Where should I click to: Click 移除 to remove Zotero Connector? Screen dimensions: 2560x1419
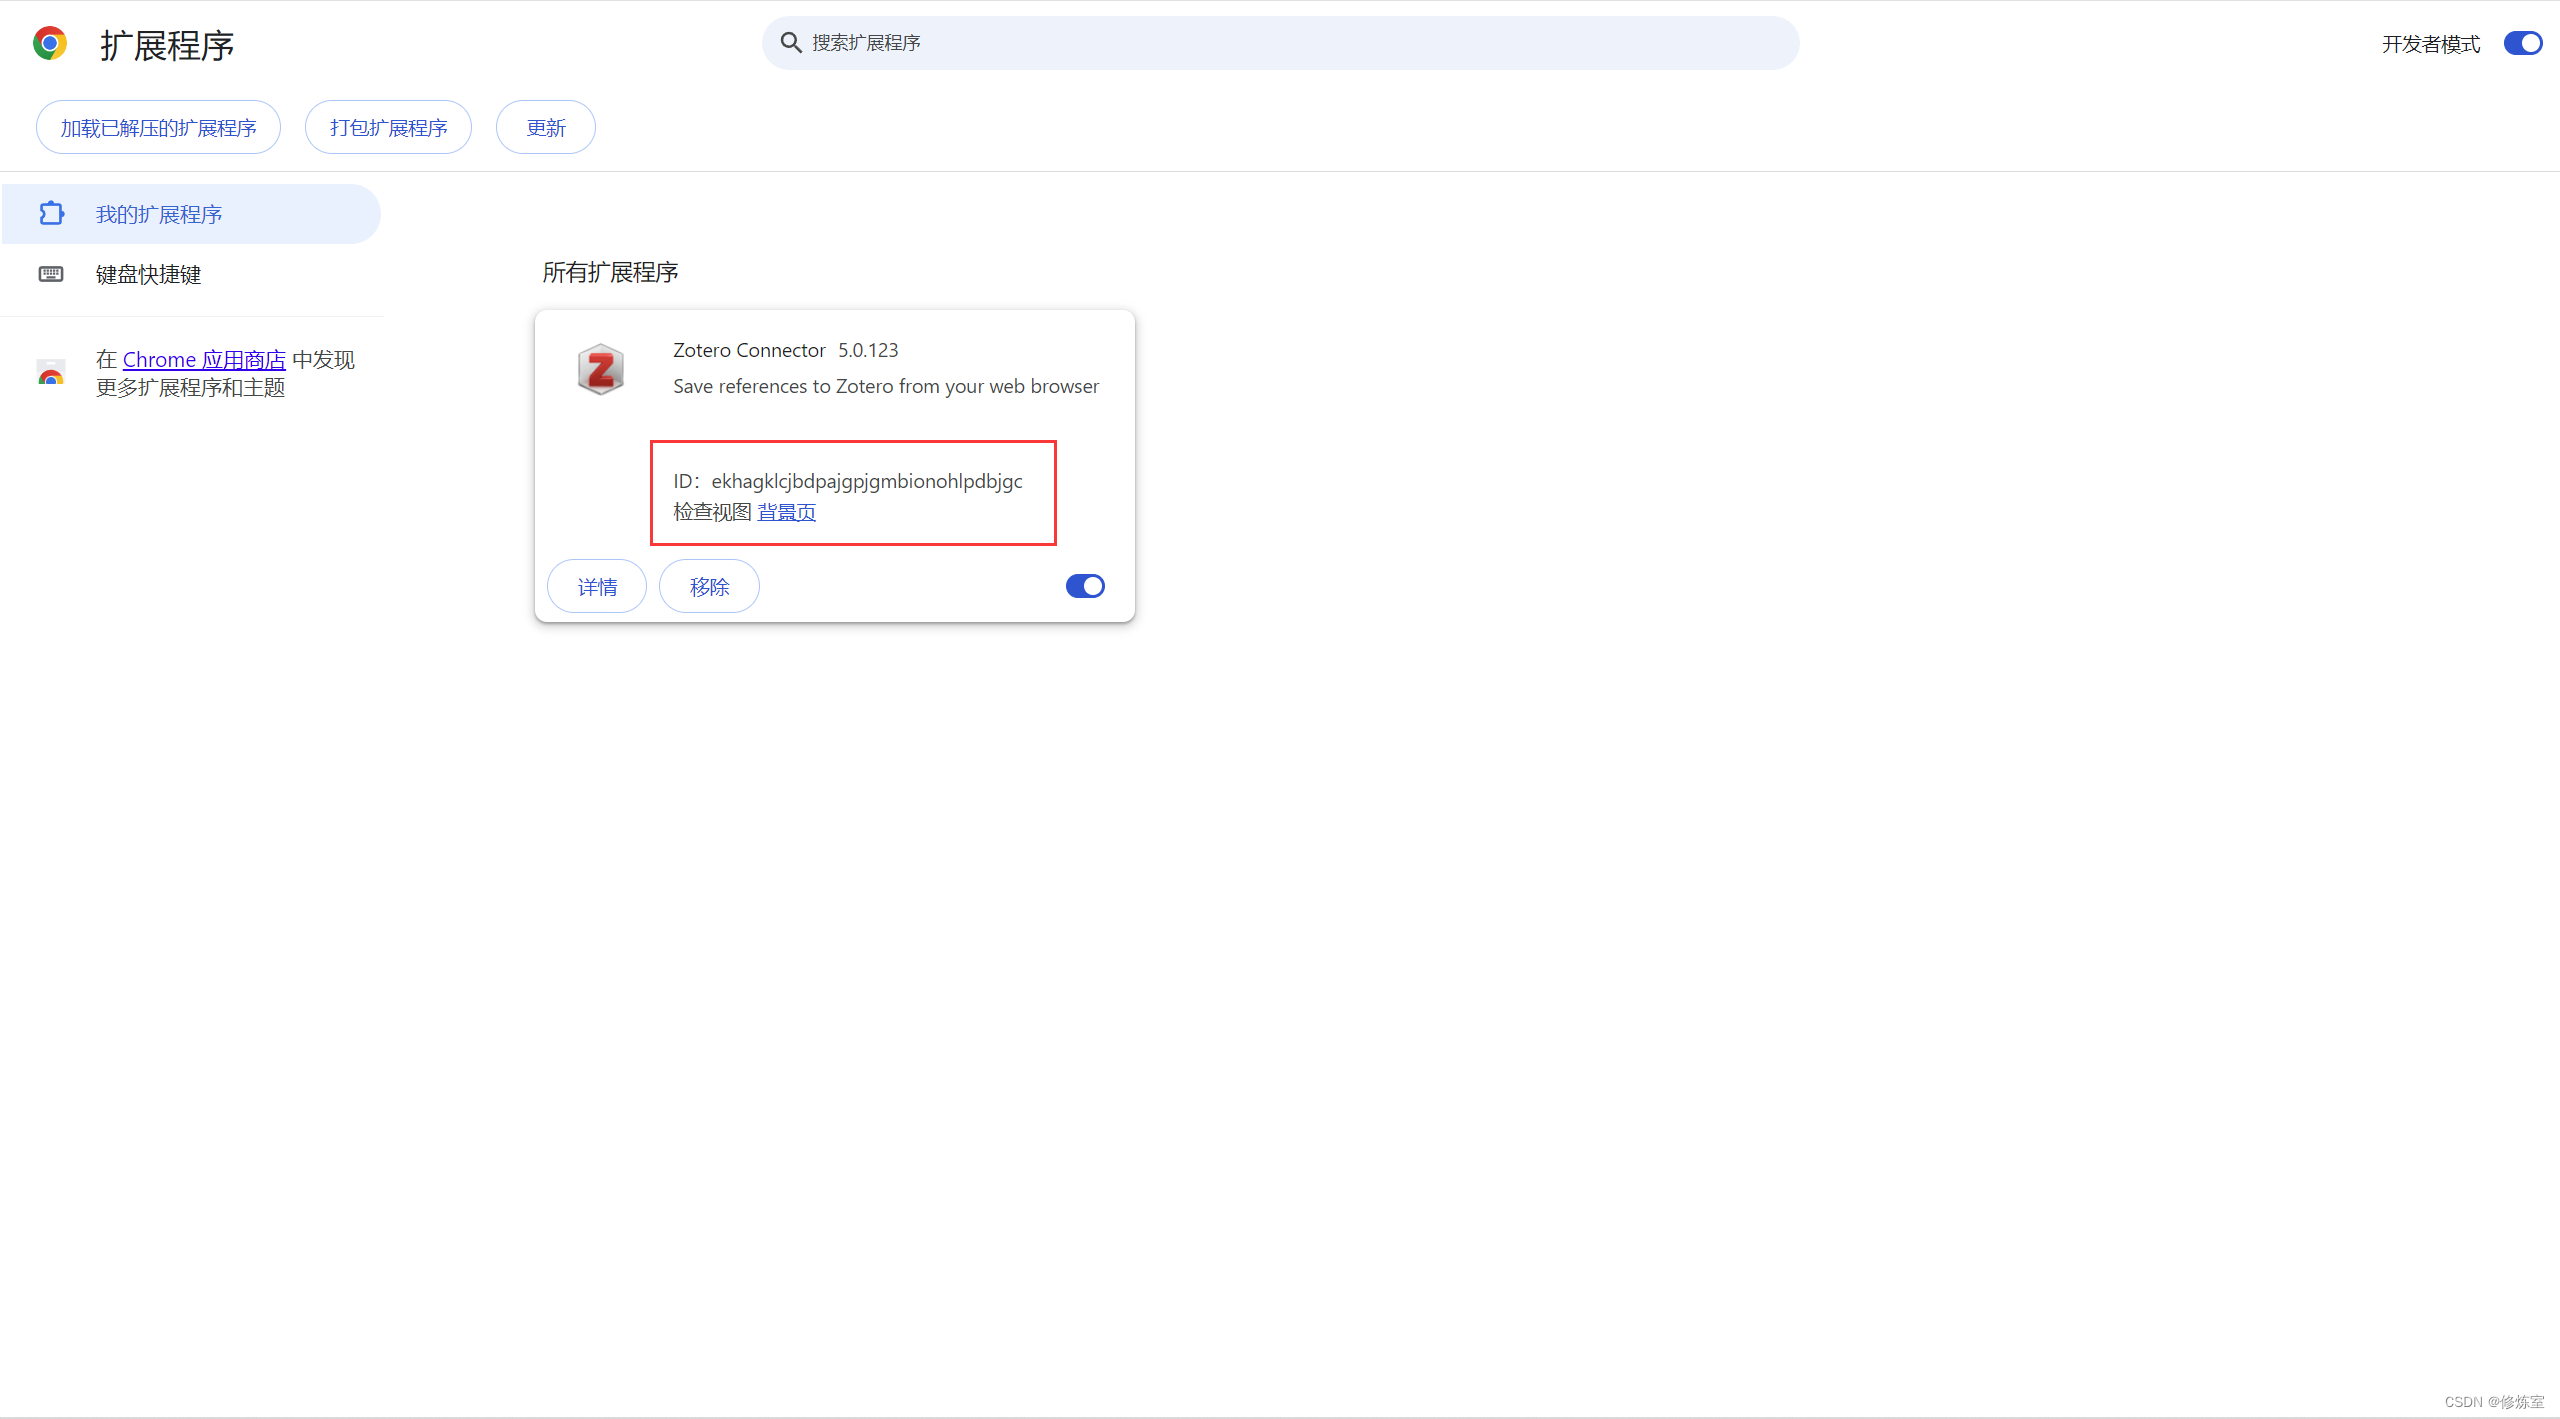point(709,586)
